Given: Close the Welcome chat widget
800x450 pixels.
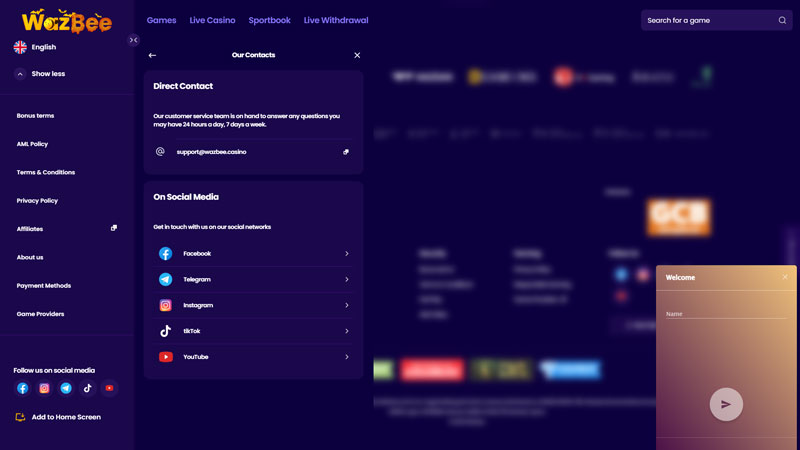Looking at the screenshot, I should 785,277.
